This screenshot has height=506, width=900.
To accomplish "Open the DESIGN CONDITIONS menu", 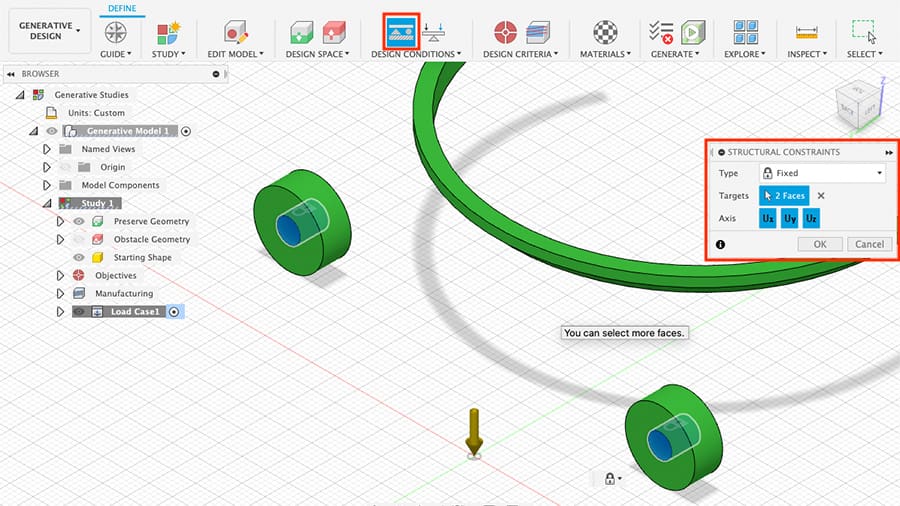I will pos(416,54).
